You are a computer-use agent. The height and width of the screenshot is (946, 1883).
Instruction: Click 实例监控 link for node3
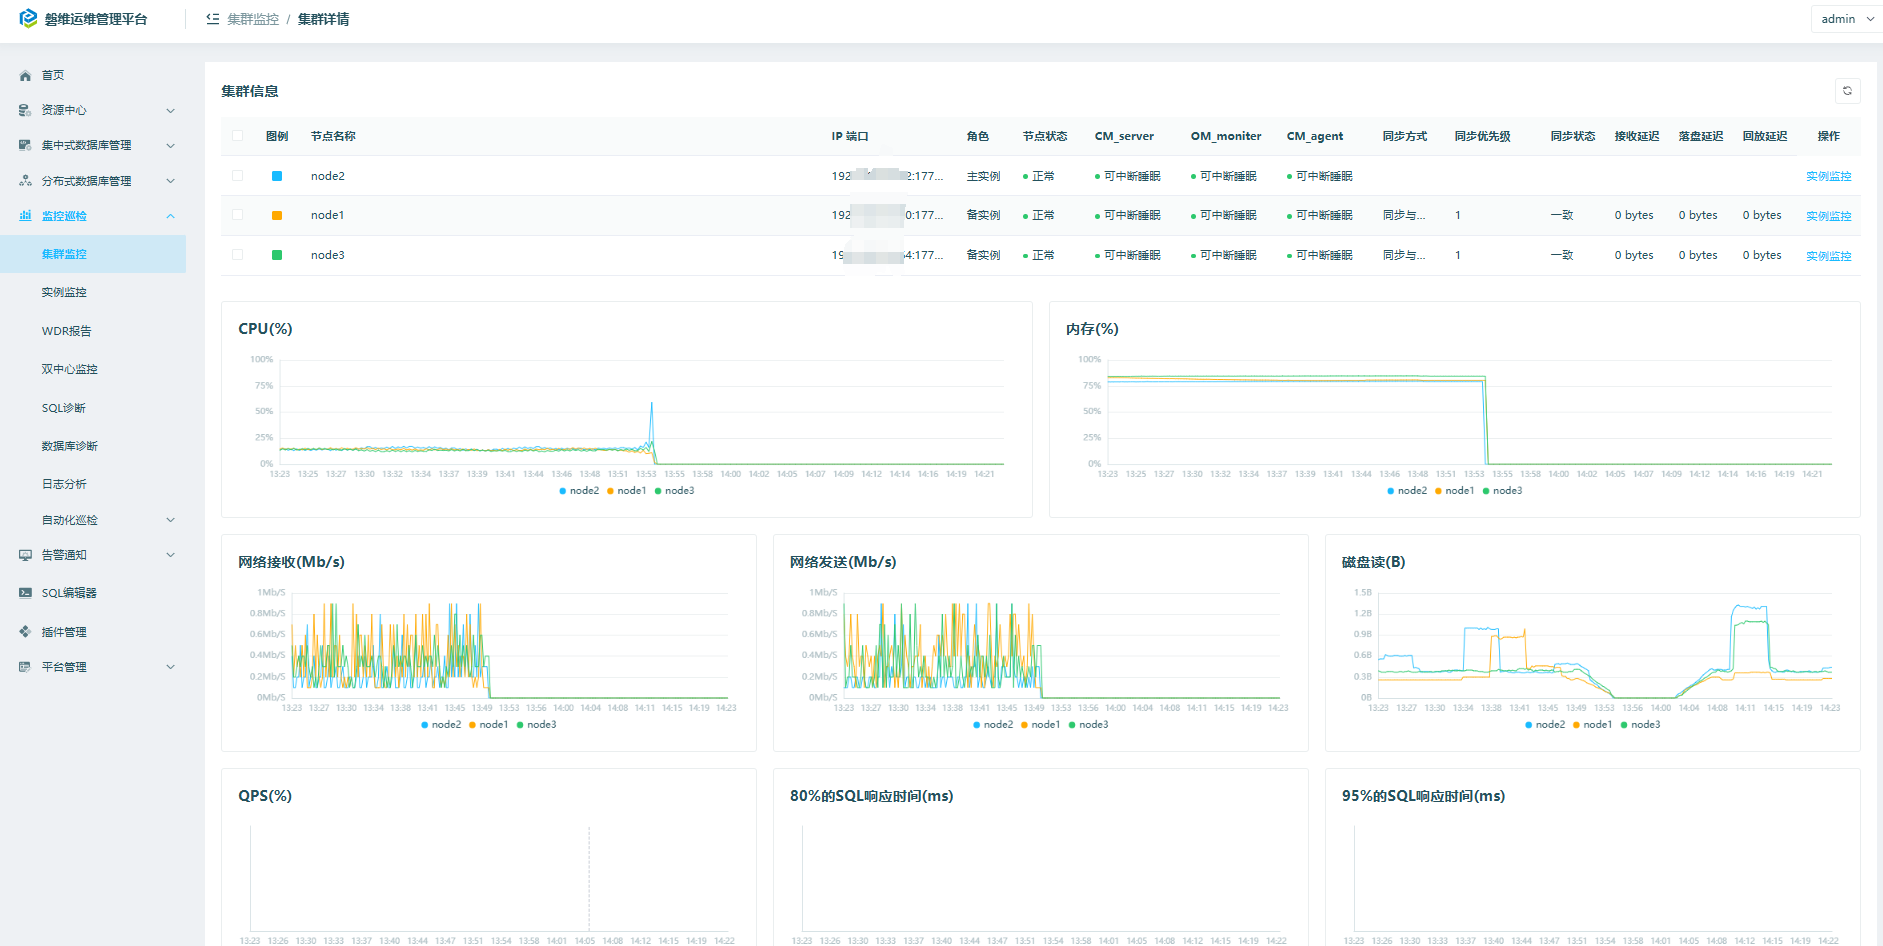pyautogui.click(x=1828, y=256)
